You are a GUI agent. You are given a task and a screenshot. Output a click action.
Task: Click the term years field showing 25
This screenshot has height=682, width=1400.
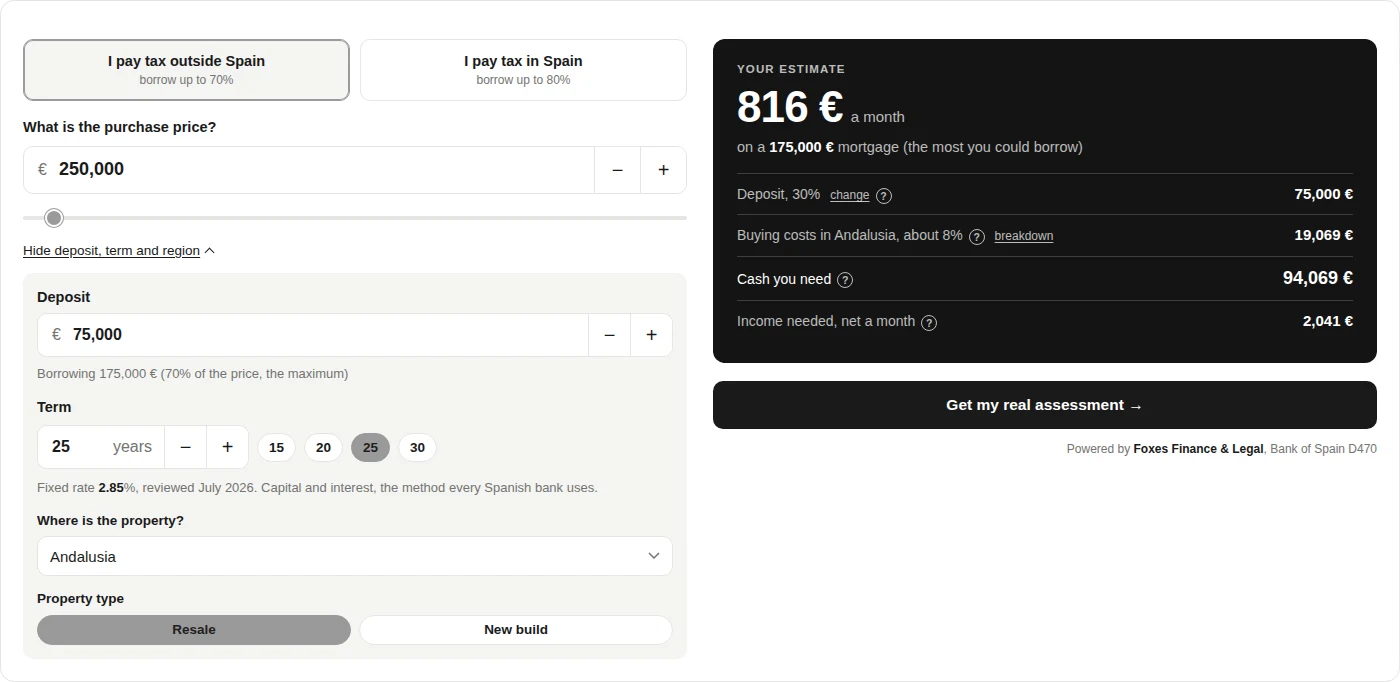pyautogui.click(x=101, y=447)
